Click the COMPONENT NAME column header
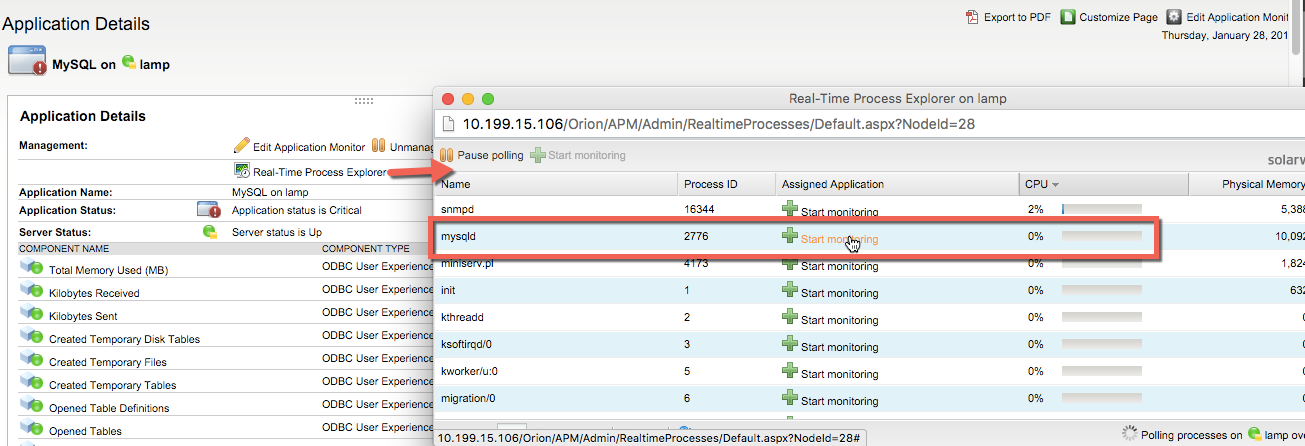Viewport: 1305px width, 446px height. 64,248
